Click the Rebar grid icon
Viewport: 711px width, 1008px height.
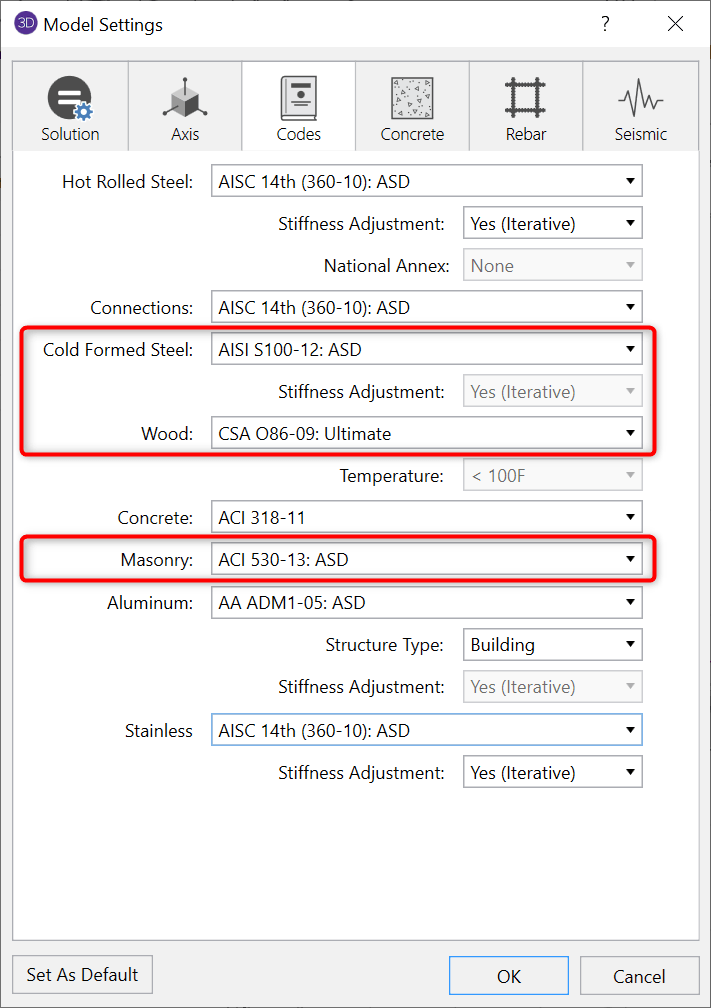[525, 99]
